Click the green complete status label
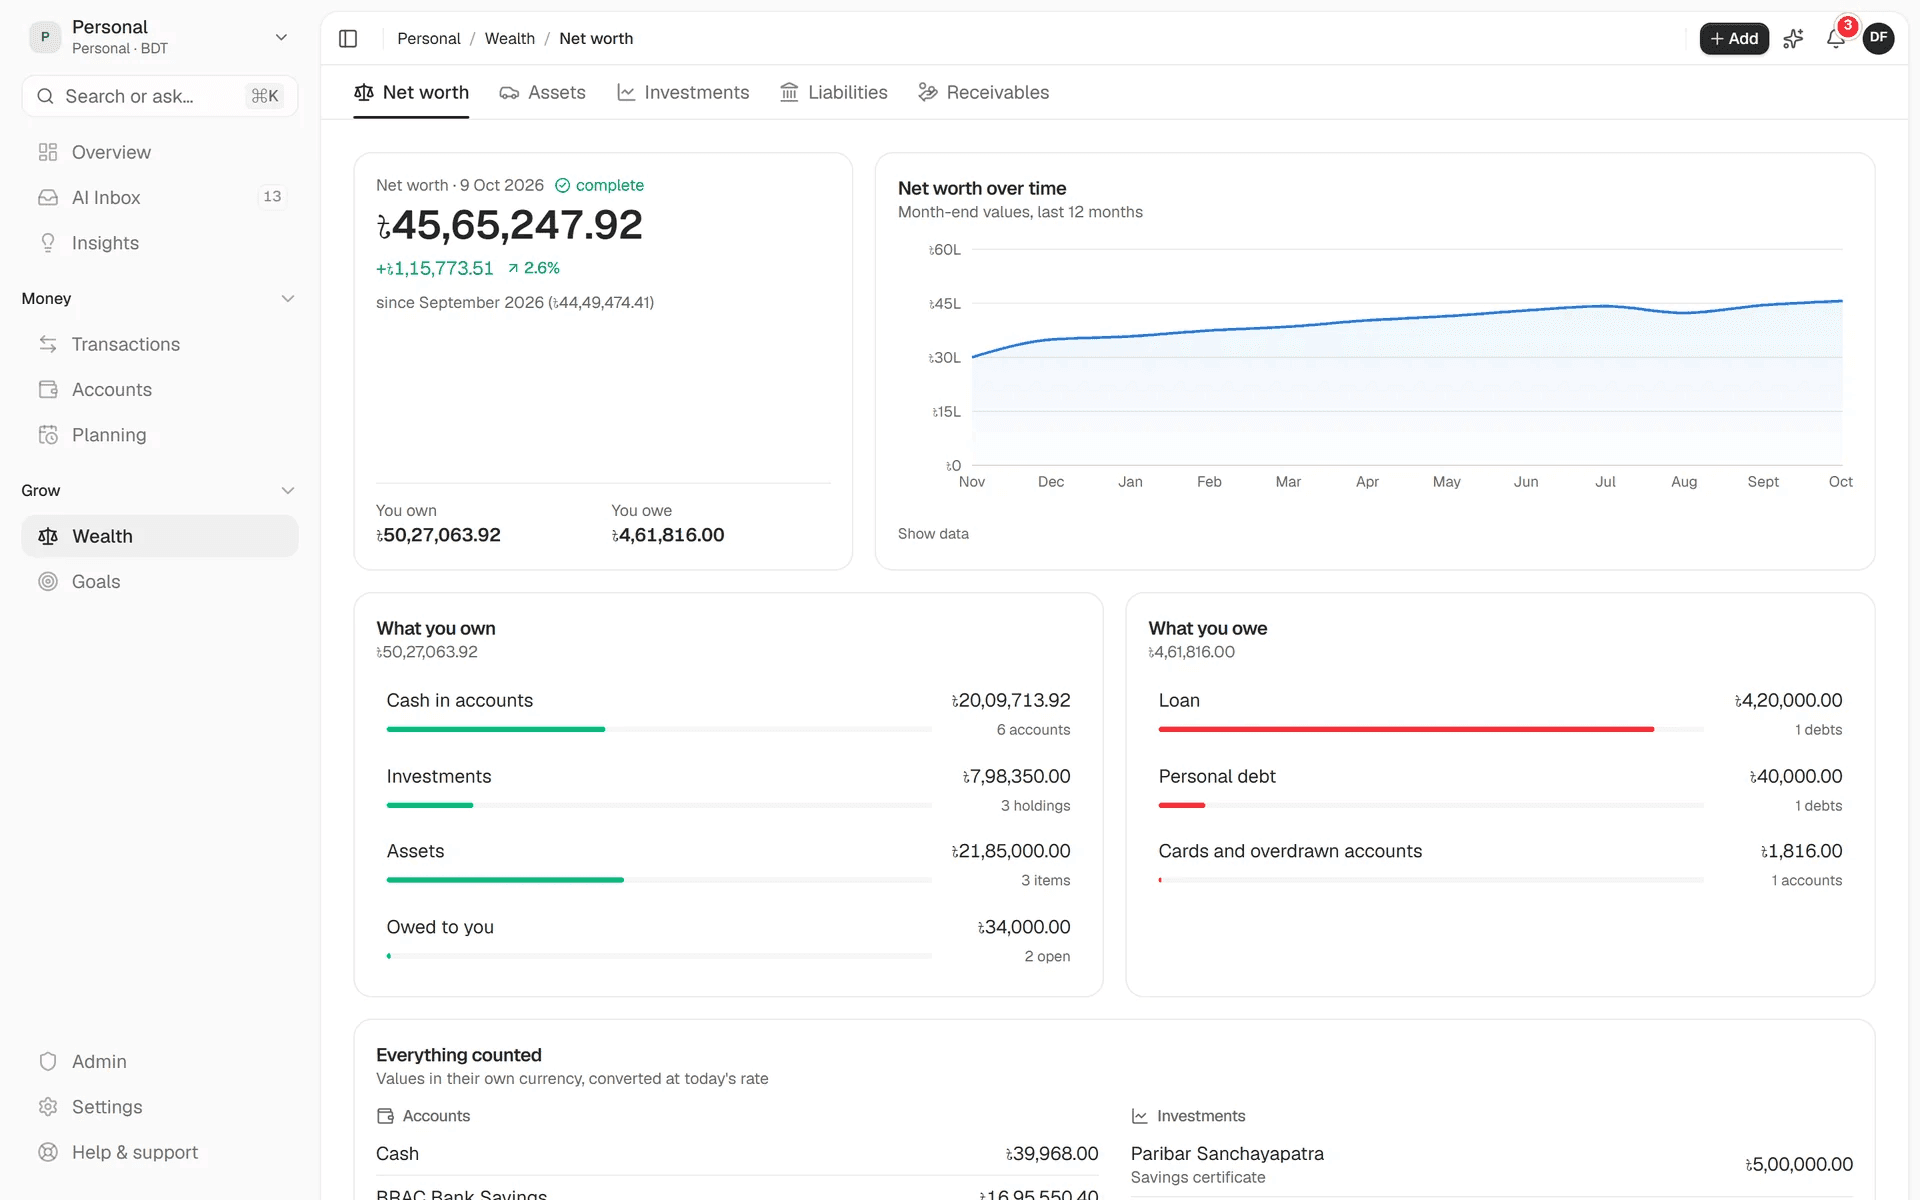Image resolution: width=1920 pixels, height=1200 pixels. coord(599,185)
